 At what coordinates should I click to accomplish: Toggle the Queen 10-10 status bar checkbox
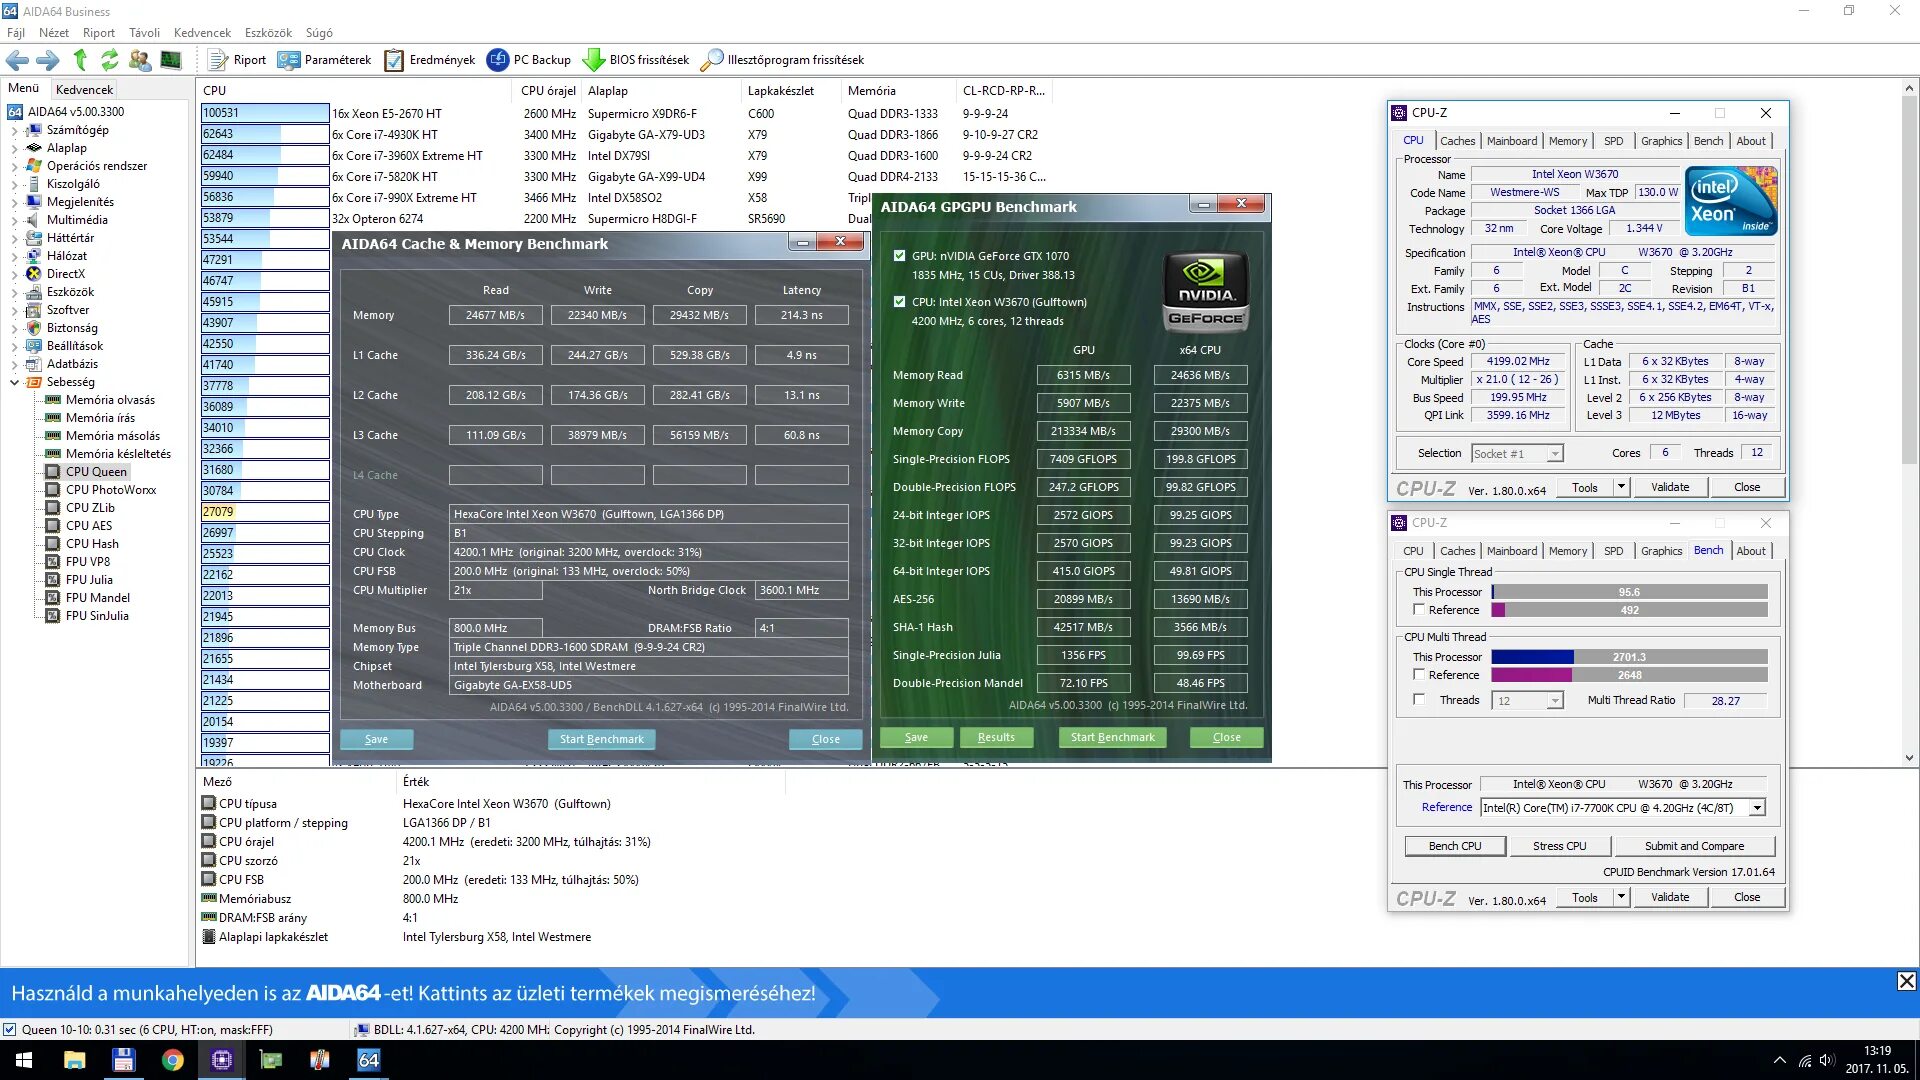(9, 1030)
